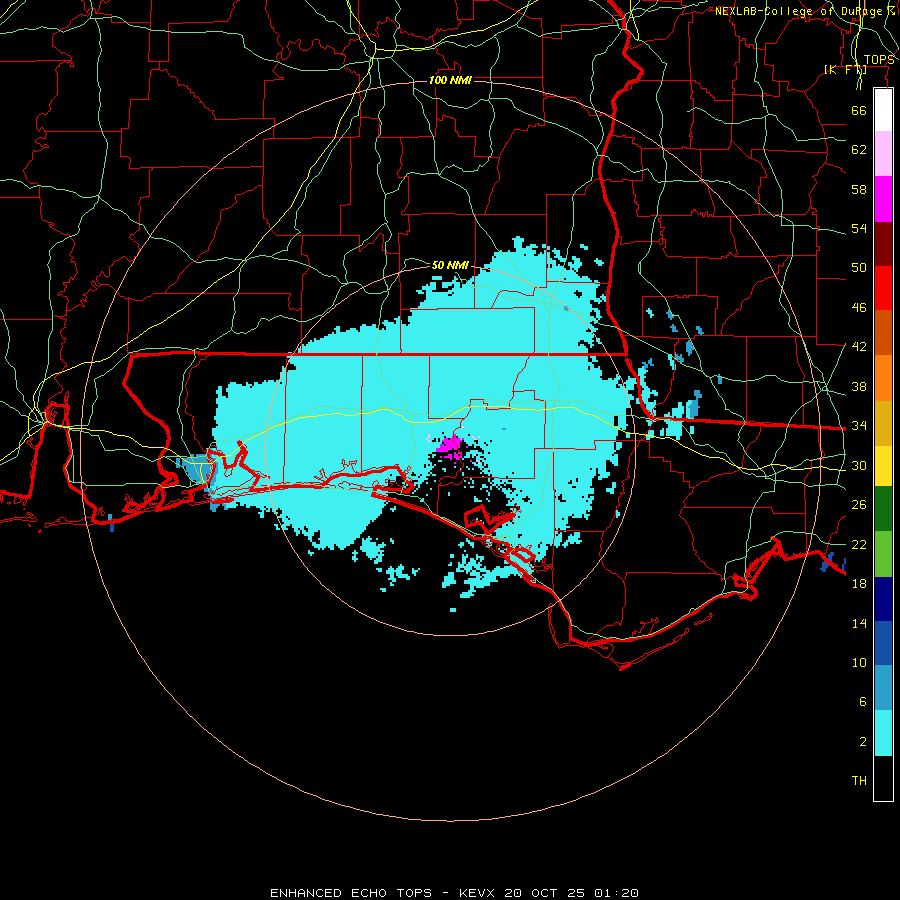This screenshot has height=900, width=900.
Task: Click the '20 OCT 25' date text
Action: 544,893
